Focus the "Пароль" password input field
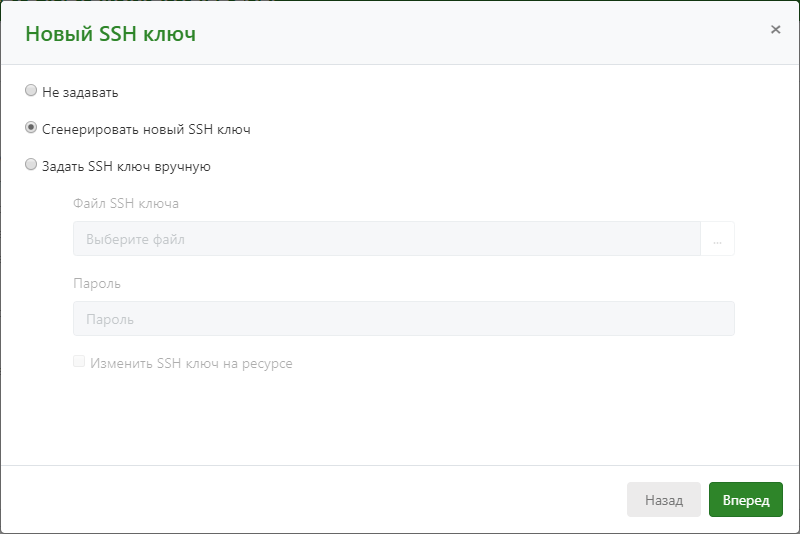 coord(403,319)
